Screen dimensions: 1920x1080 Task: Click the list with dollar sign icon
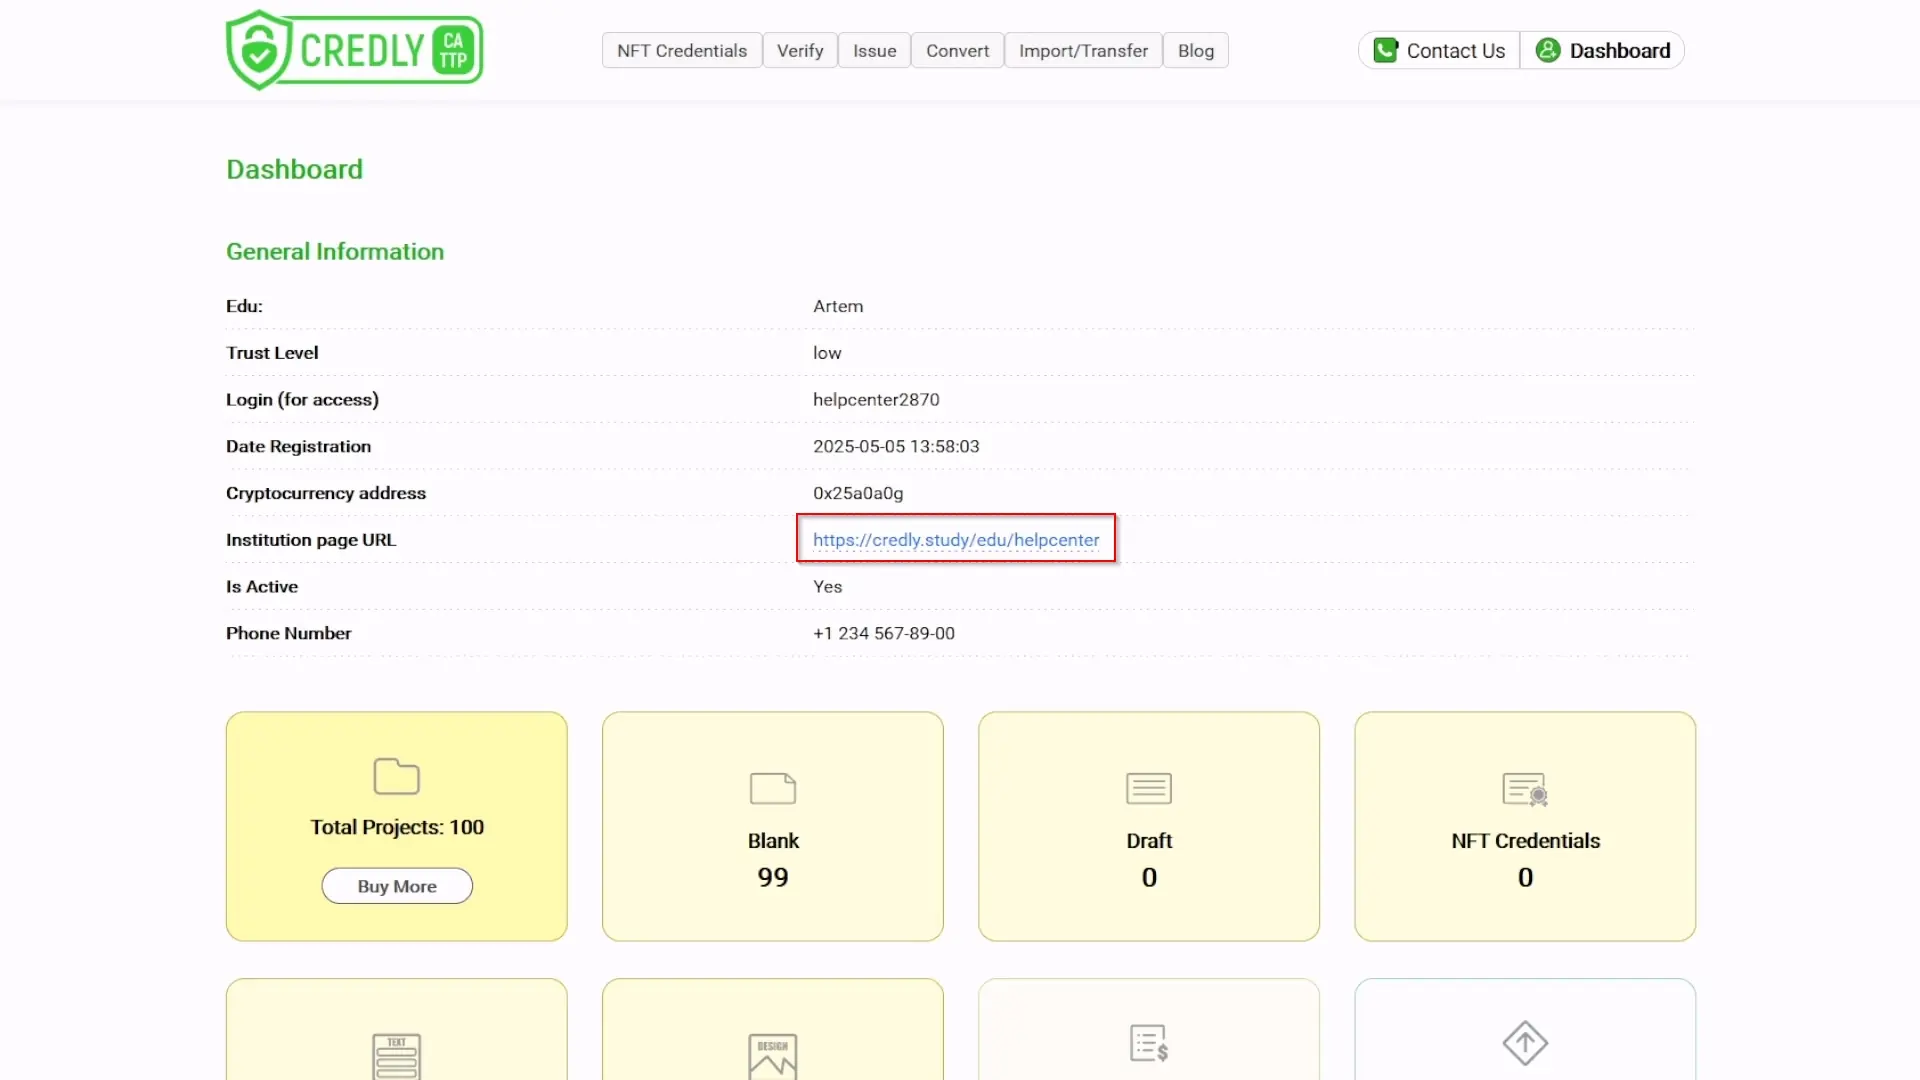click(1149, 1043)
